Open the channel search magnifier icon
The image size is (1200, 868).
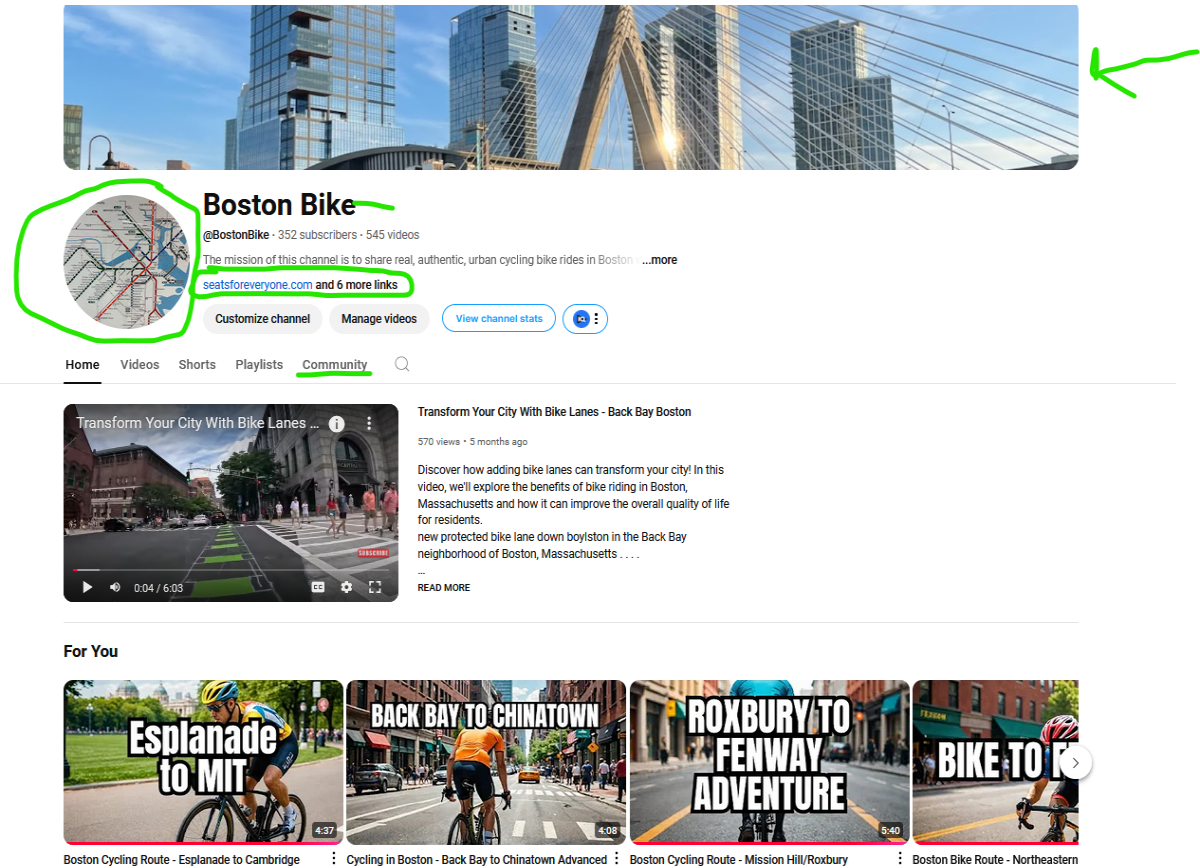pos(402,364)
